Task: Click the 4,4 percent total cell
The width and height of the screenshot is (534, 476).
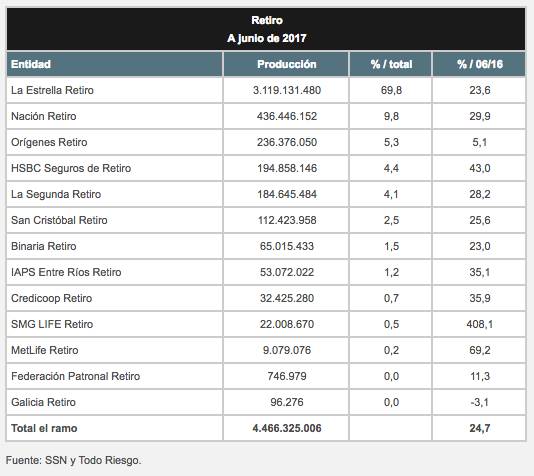Action: click(391, 168)
